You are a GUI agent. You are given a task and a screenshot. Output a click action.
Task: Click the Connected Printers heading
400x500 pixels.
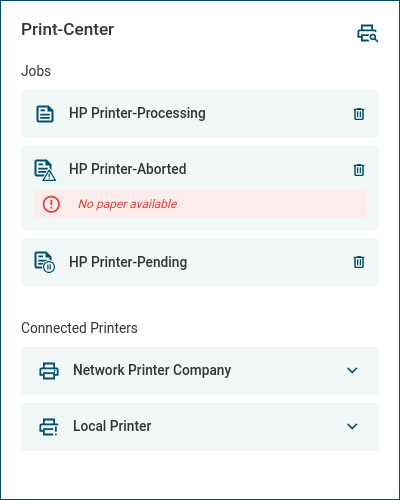[x=79, y=328]
